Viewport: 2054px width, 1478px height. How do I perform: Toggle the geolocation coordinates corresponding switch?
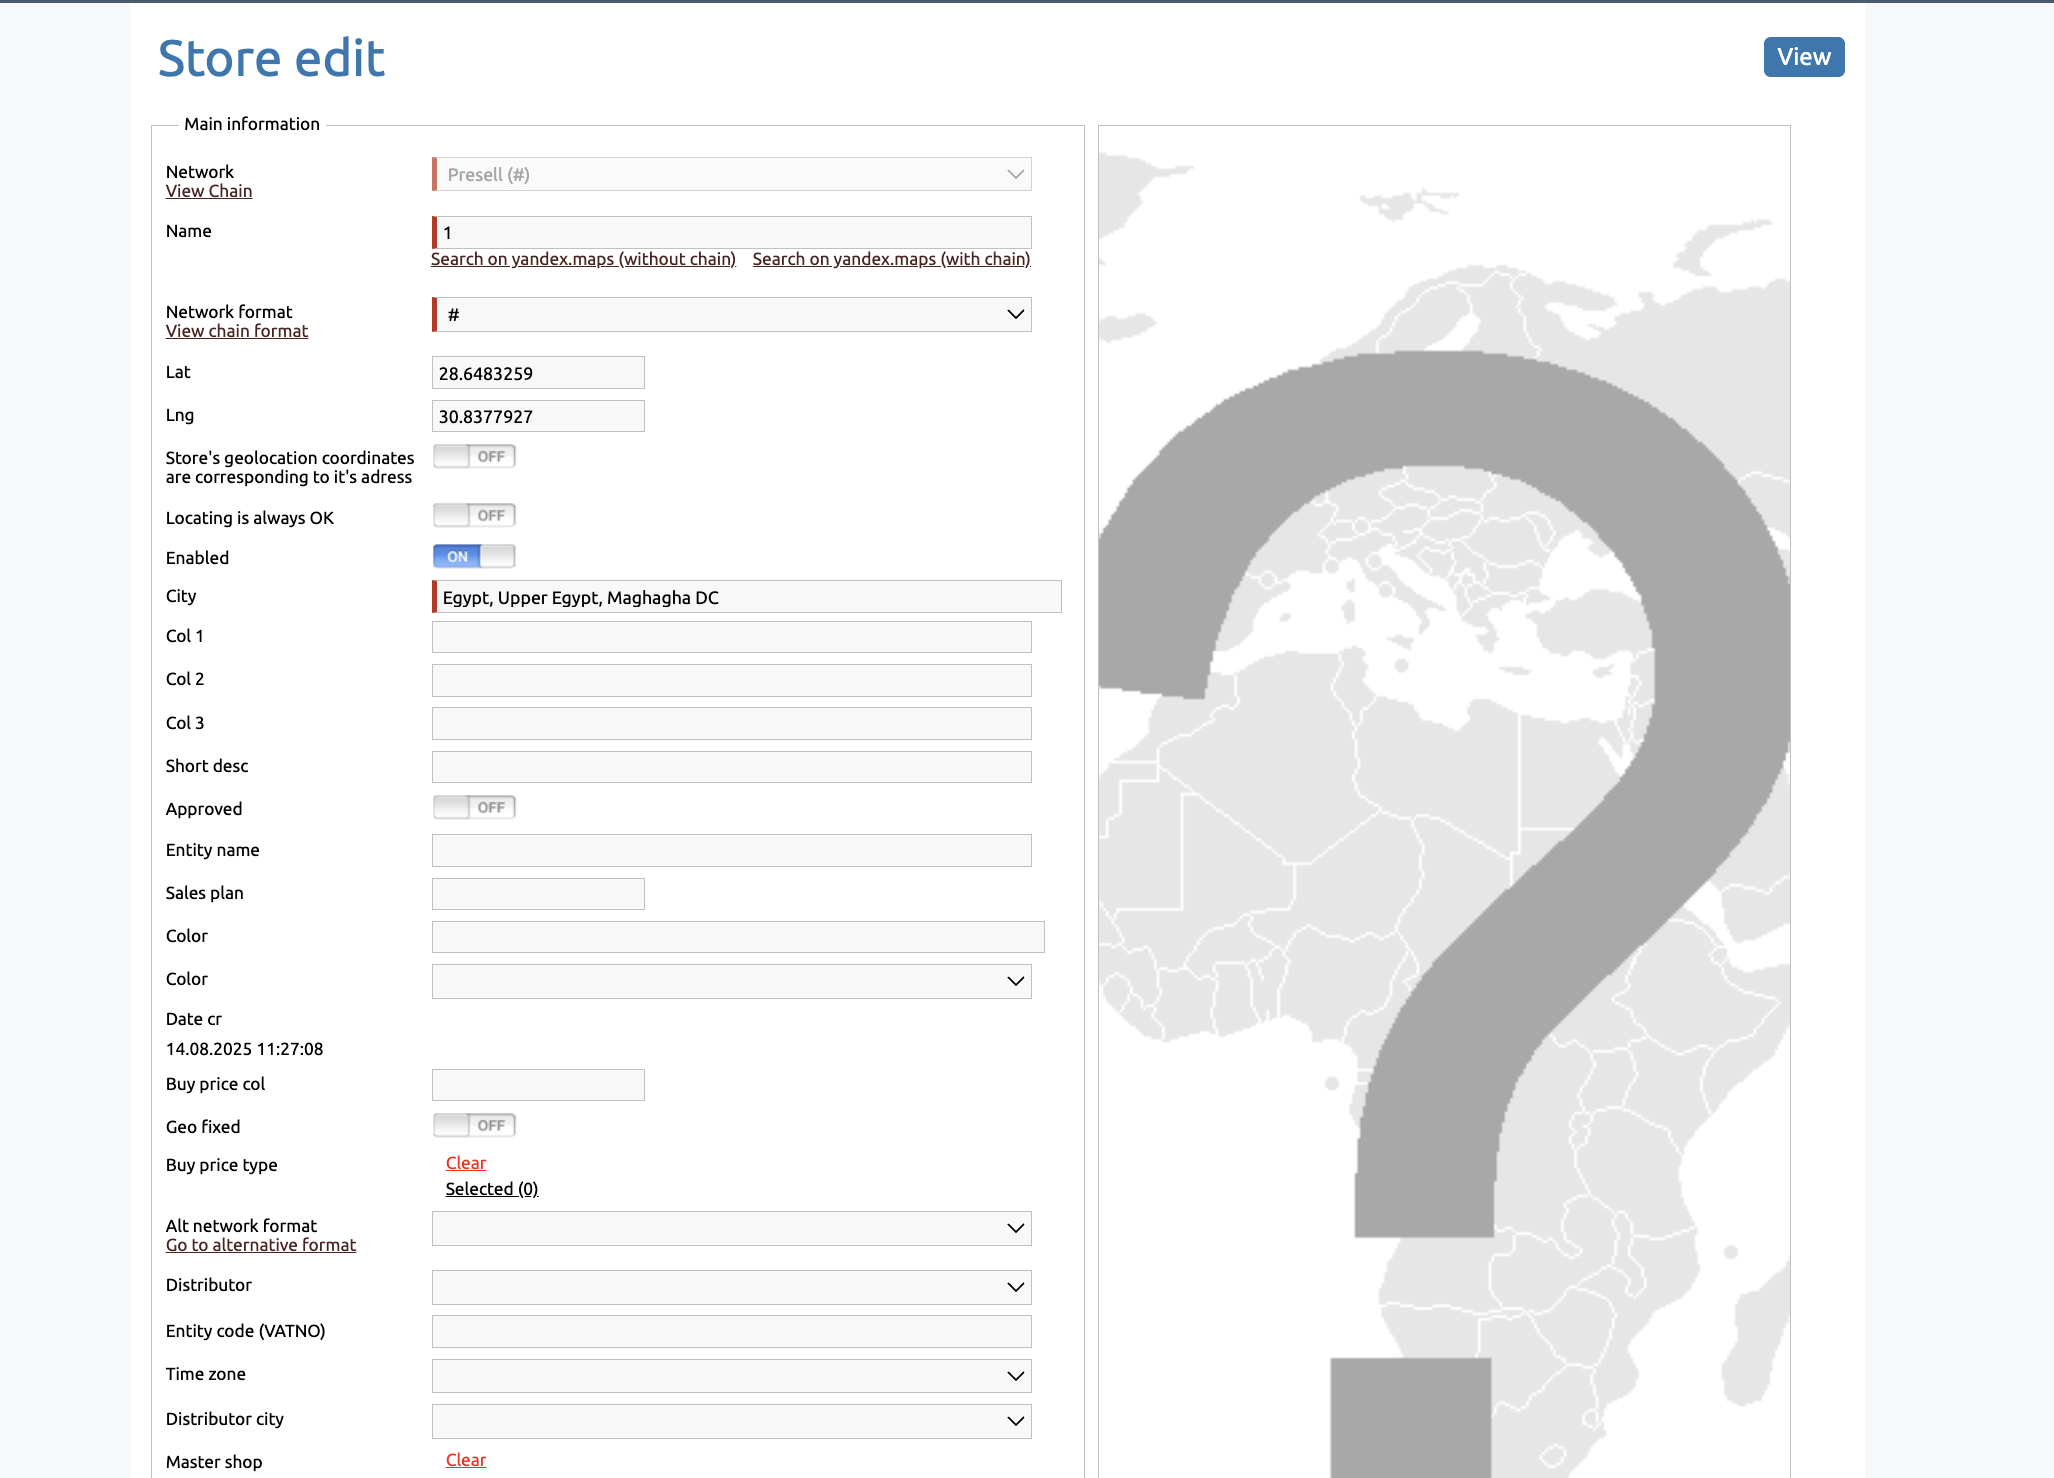coord(474,457)
